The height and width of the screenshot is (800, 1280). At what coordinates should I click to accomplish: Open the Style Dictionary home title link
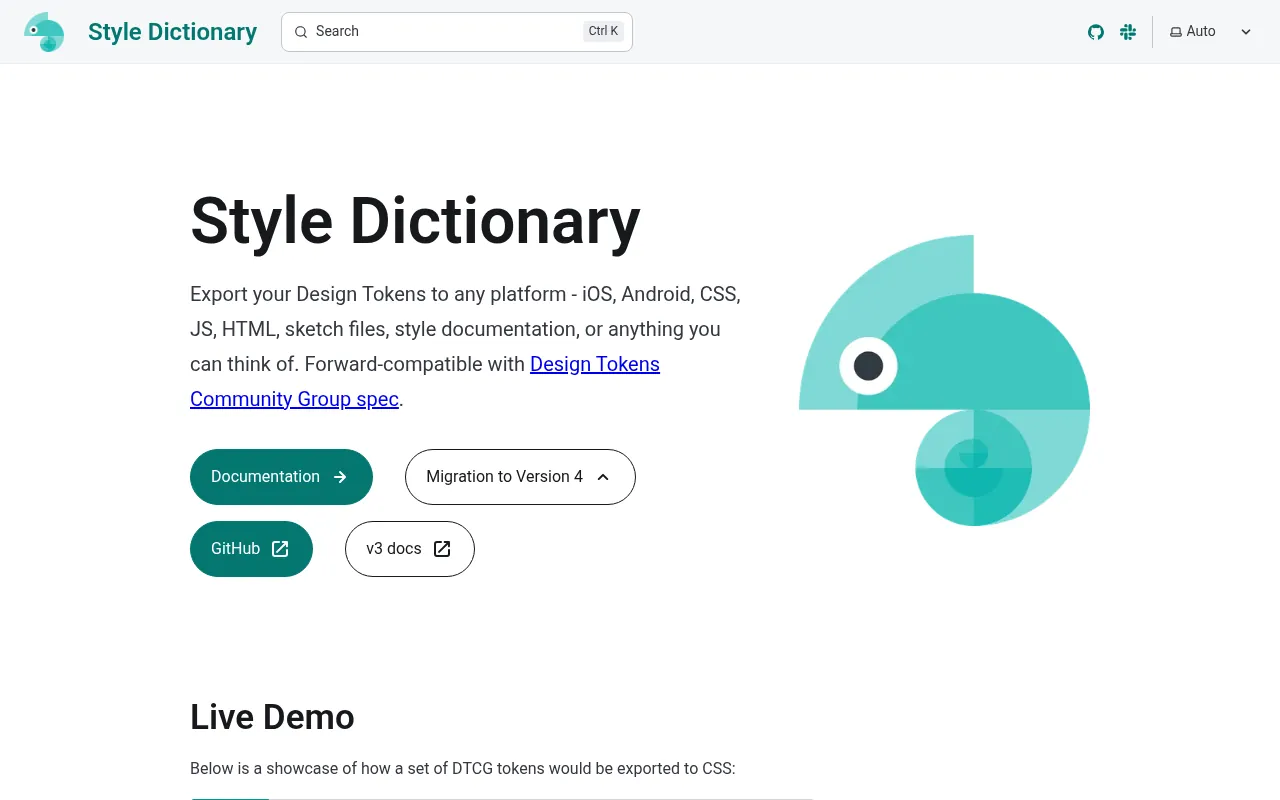pos(172,32)
